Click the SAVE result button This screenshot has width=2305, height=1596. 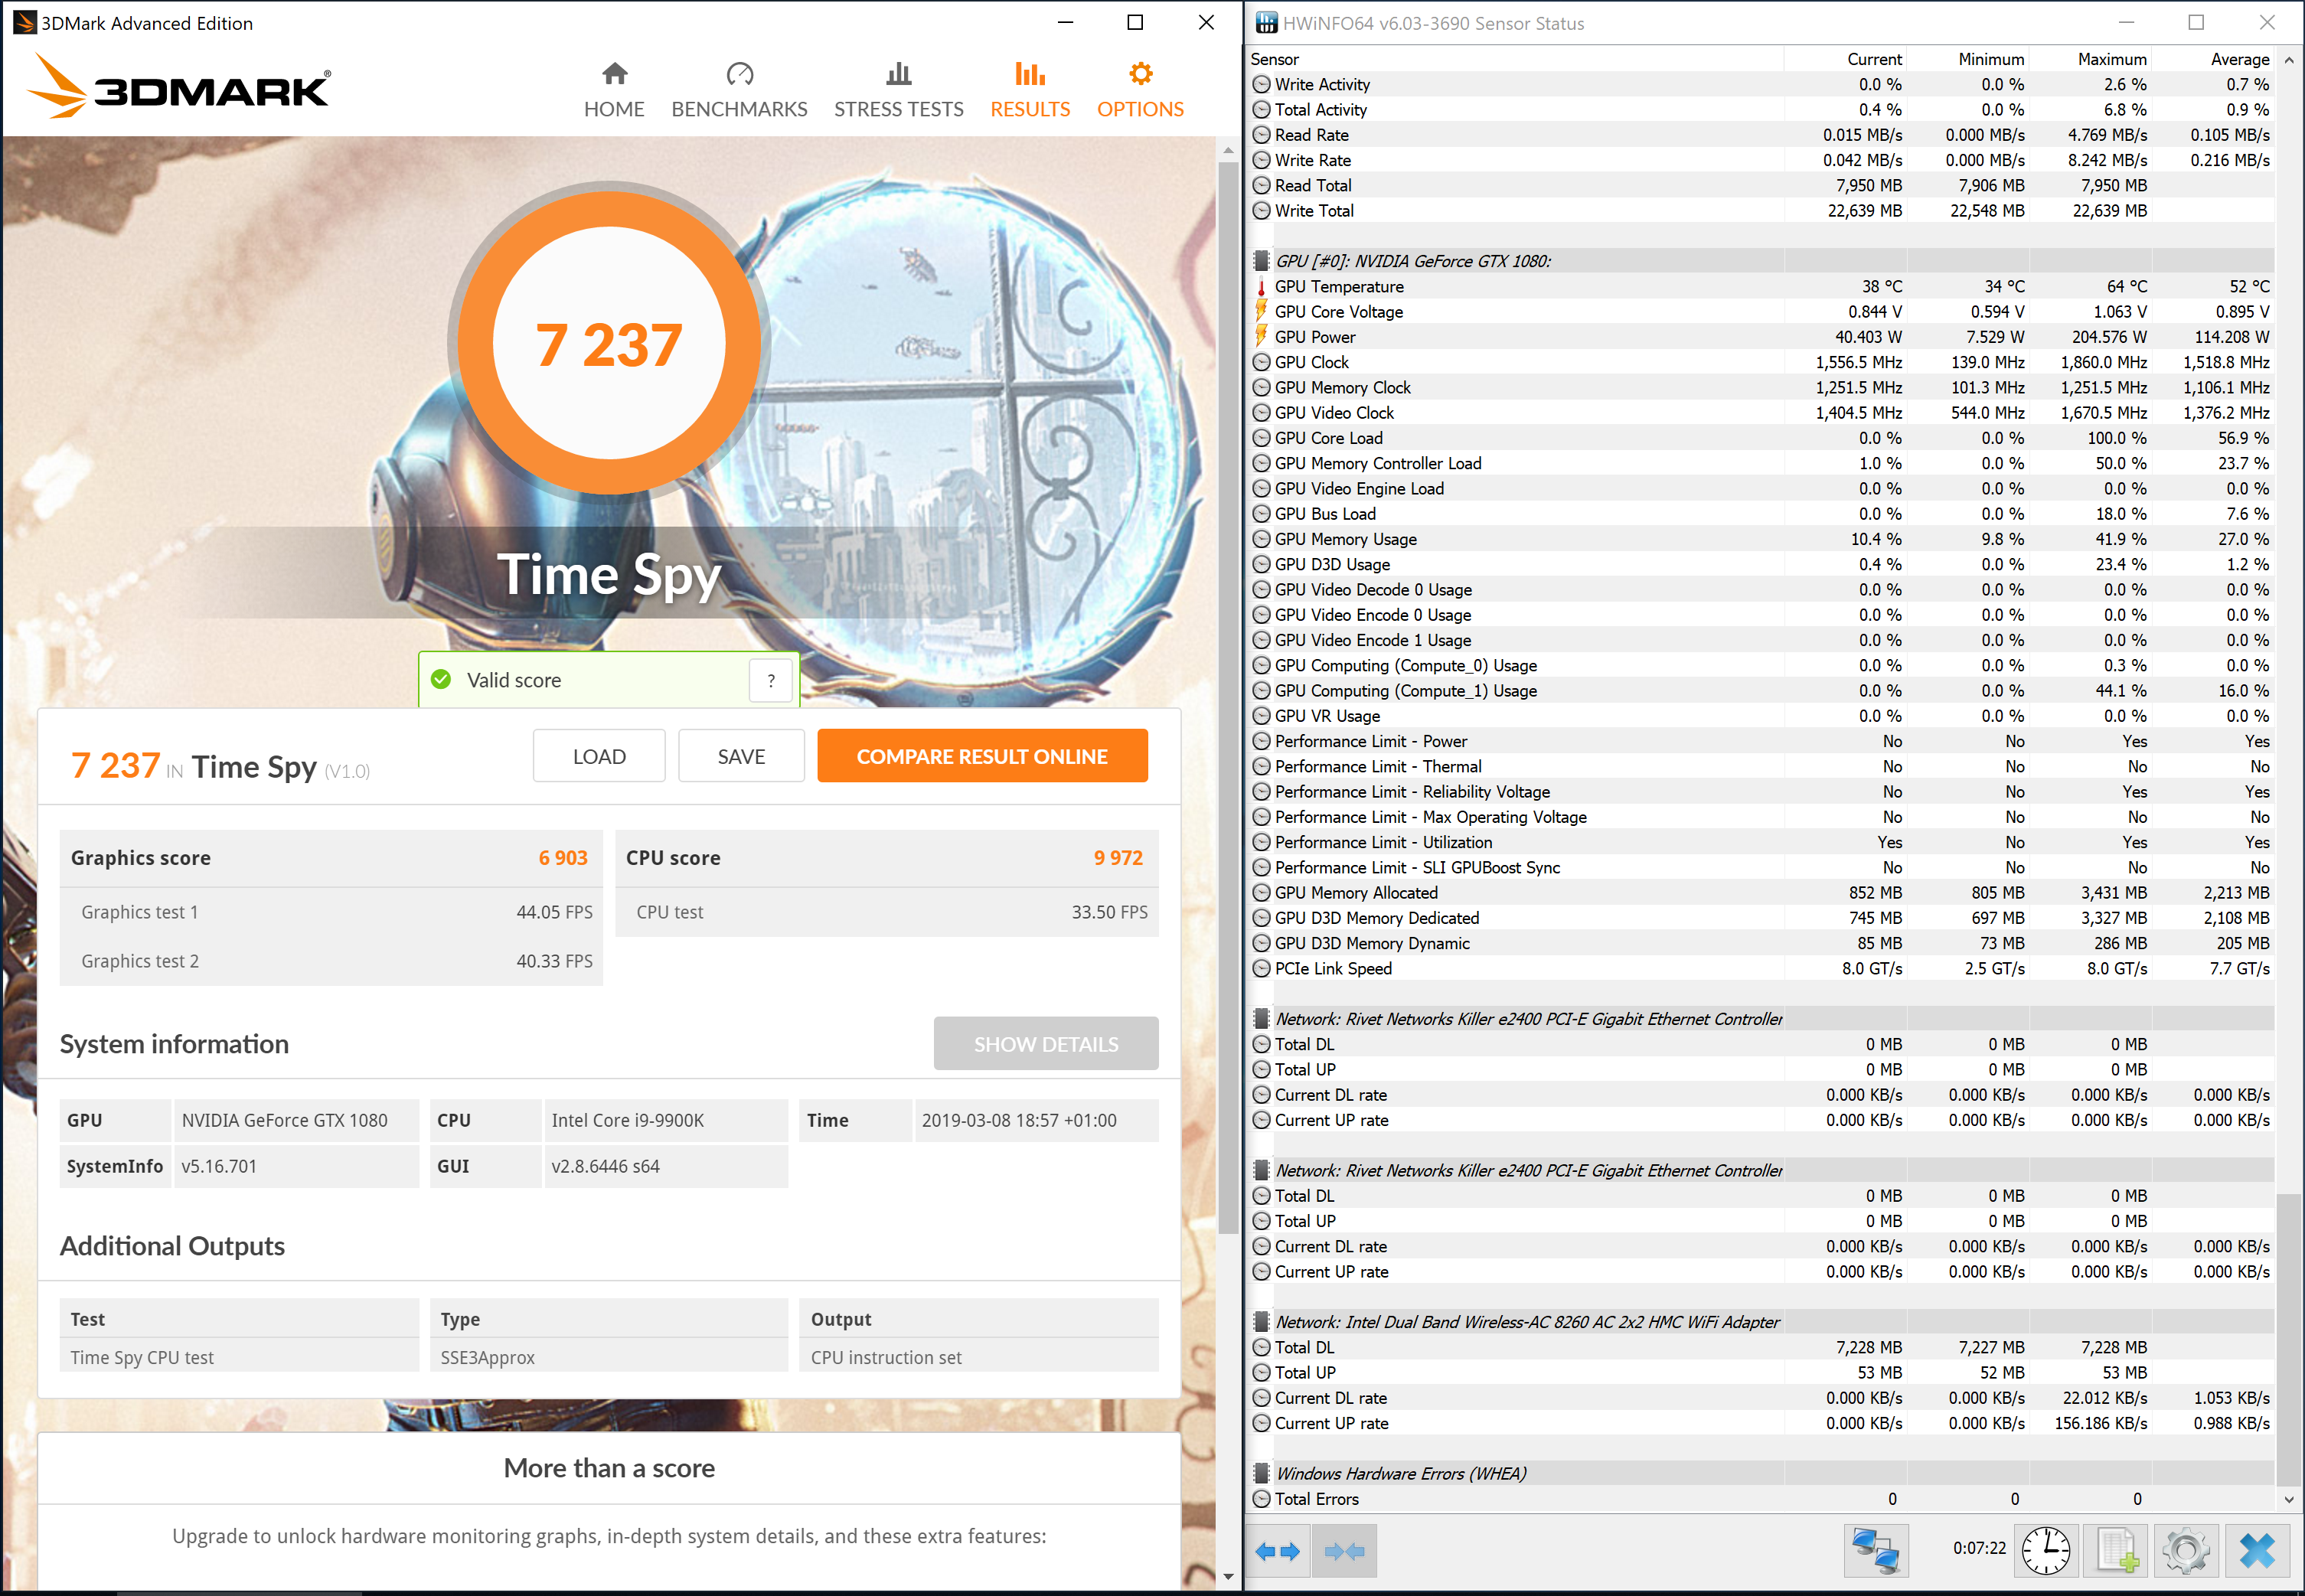741,756
